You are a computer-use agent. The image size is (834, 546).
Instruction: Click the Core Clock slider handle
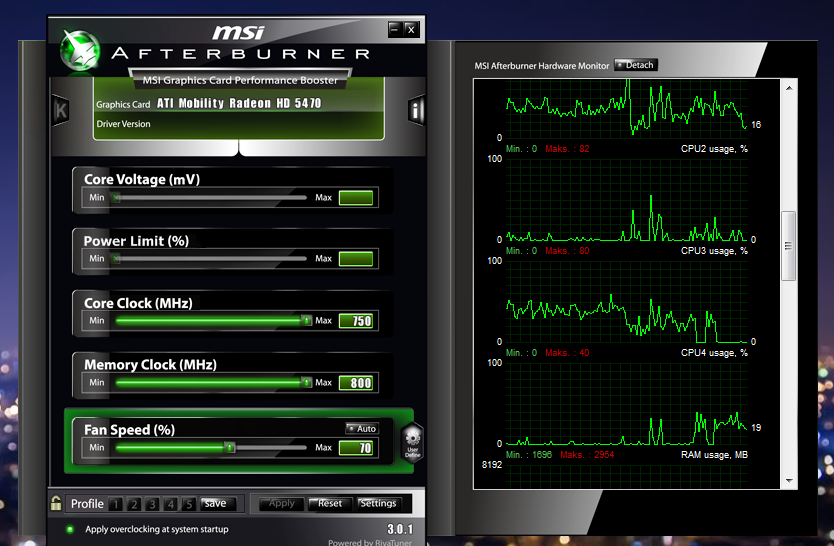coord(306,321)
